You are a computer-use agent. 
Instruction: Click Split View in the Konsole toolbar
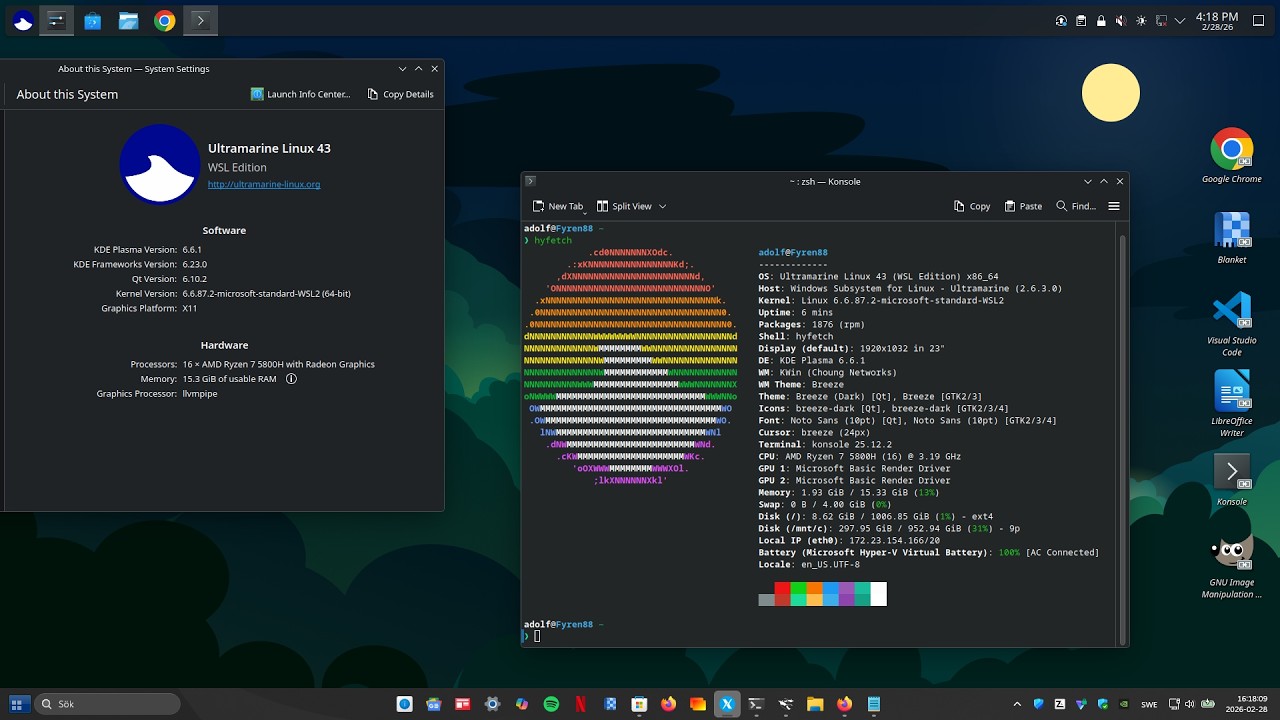624,206
